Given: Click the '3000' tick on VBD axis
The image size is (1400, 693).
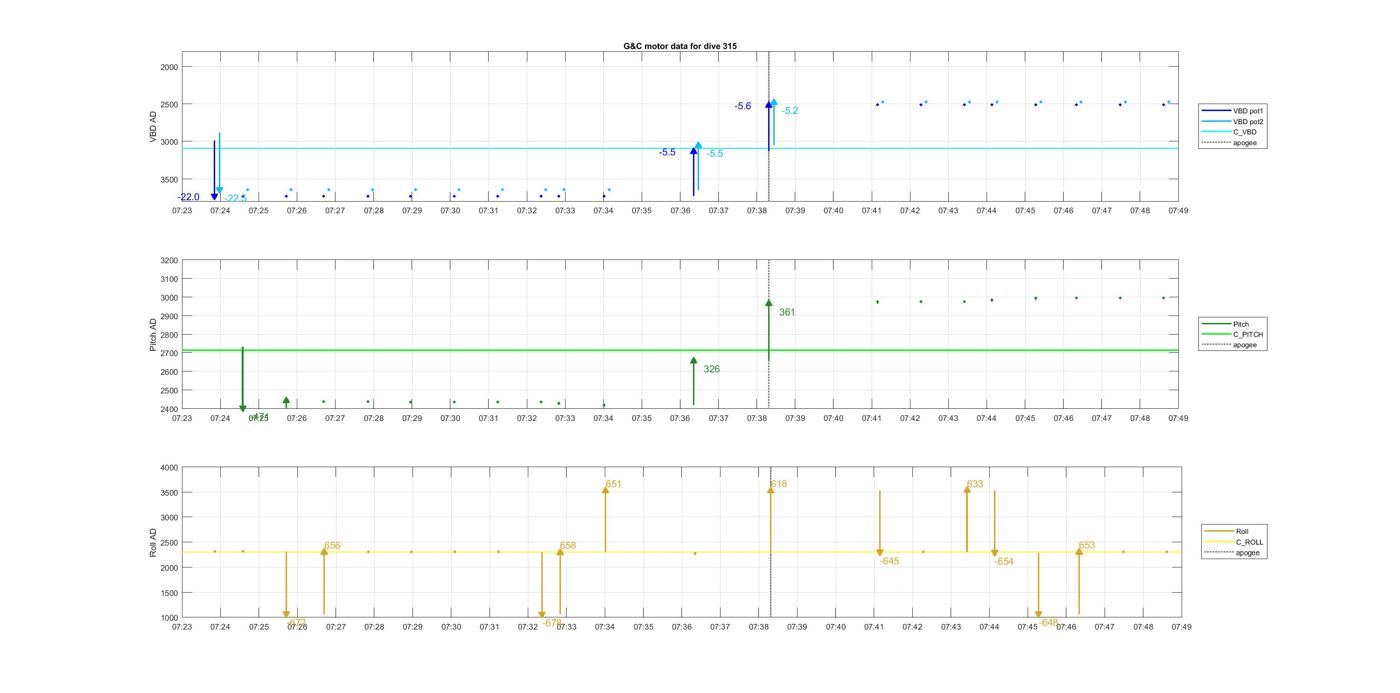Looking at the screenshot, I should pos(167,142).
